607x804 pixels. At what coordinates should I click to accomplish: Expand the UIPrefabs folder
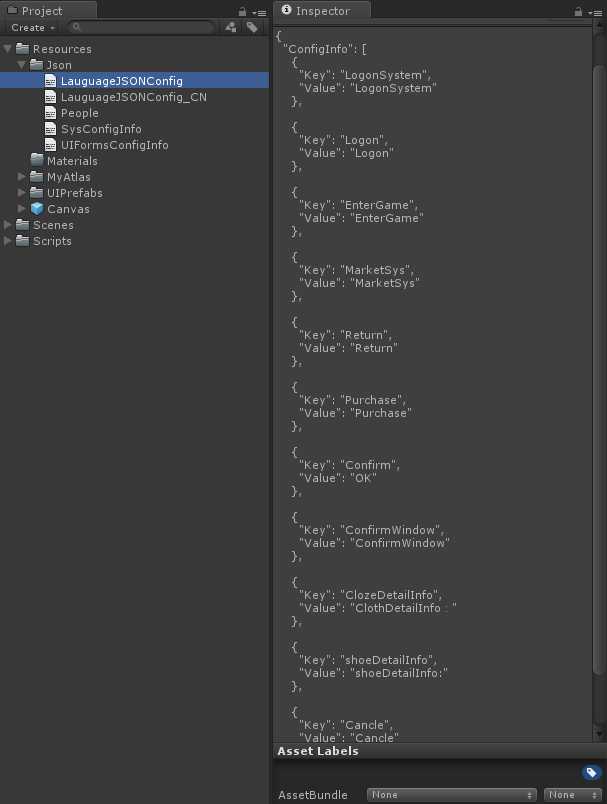22,192
